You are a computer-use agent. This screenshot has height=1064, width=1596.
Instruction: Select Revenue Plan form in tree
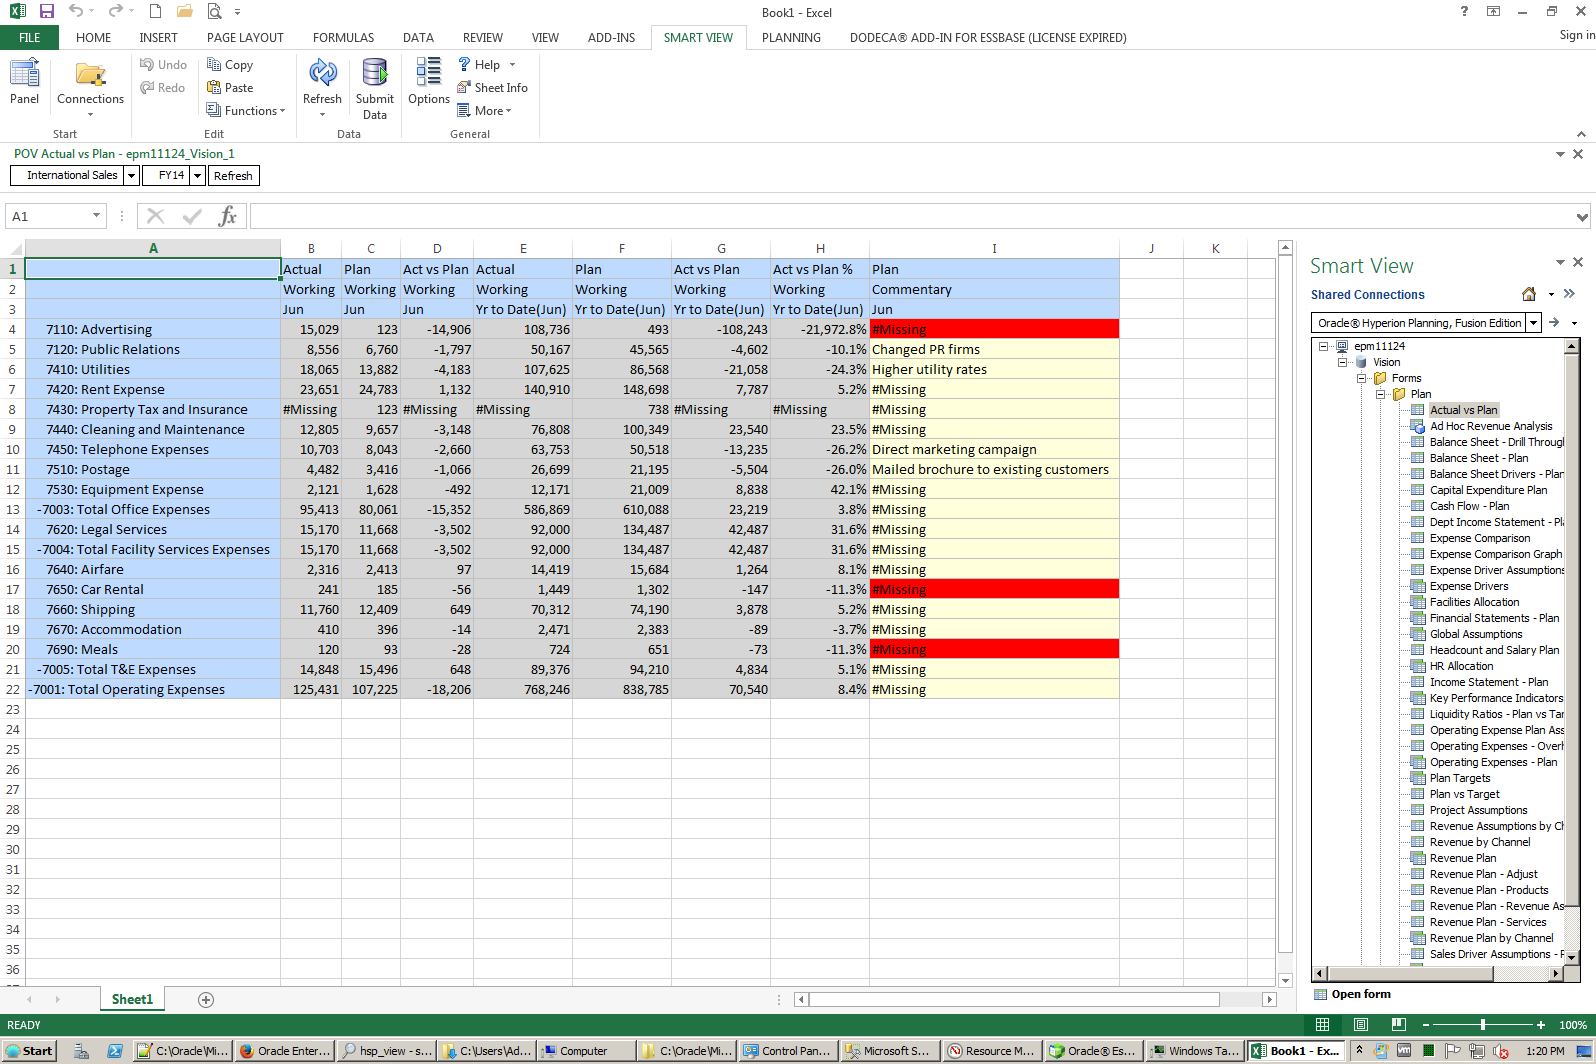(1462, 858)
